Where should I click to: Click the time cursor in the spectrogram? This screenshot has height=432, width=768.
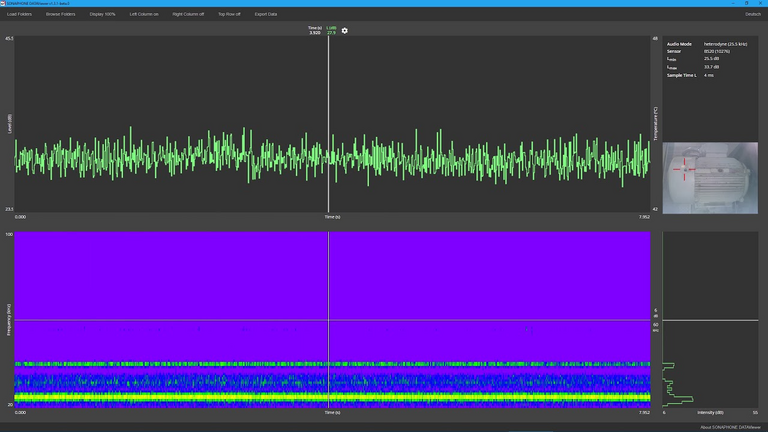[328, 280]
